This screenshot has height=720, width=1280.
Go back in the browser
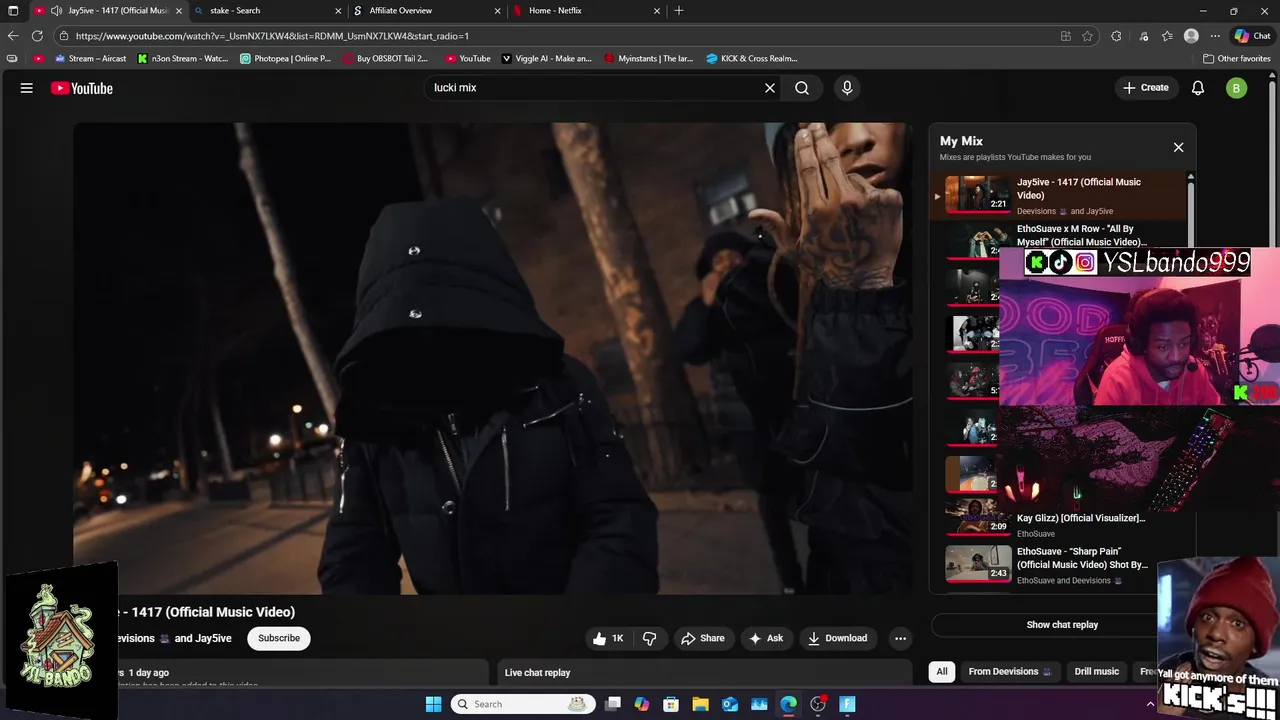pos(13,36)
